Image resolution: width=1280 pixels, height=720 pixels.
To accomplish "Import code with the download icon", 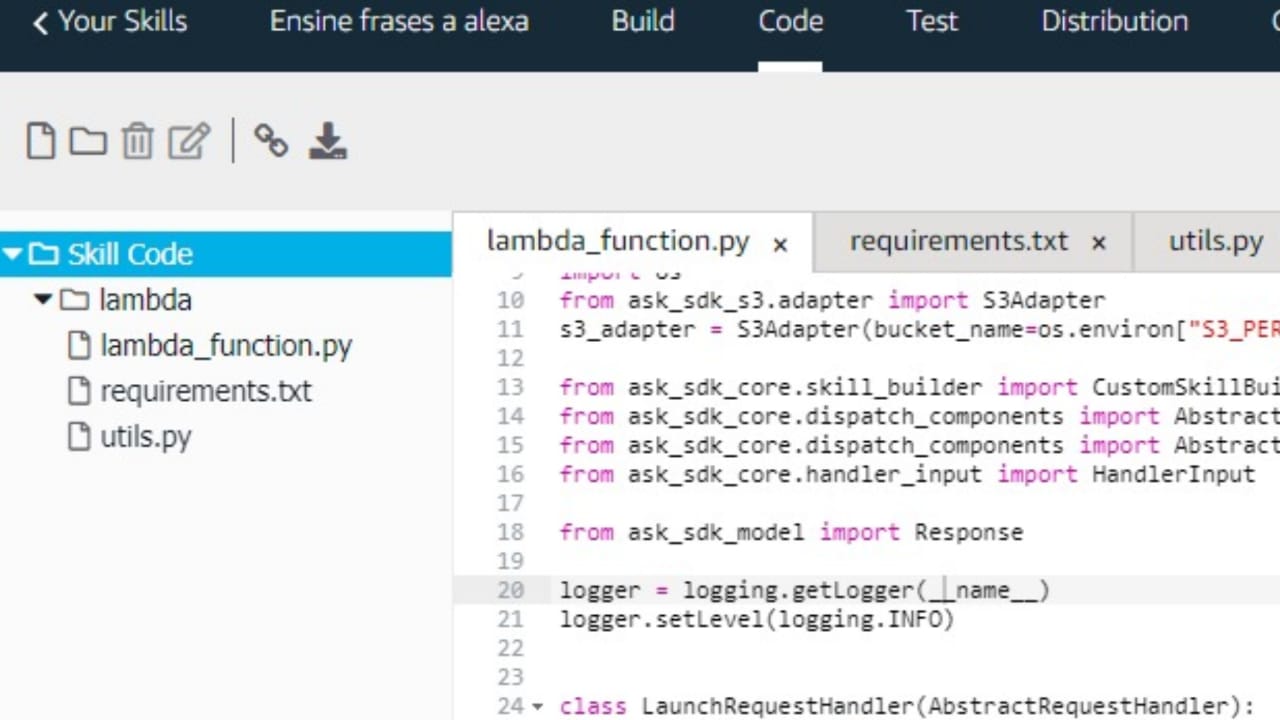I will click(x=328, y=140).
